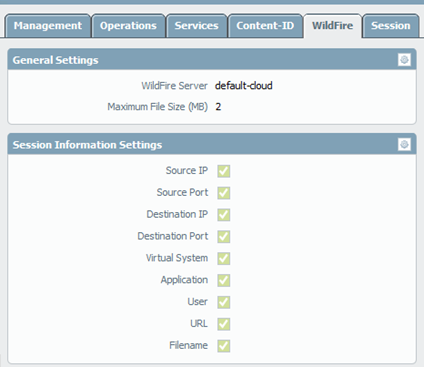424x367 pixels.
Task: Click the default-cloud server value
Action: pos(244,86)
